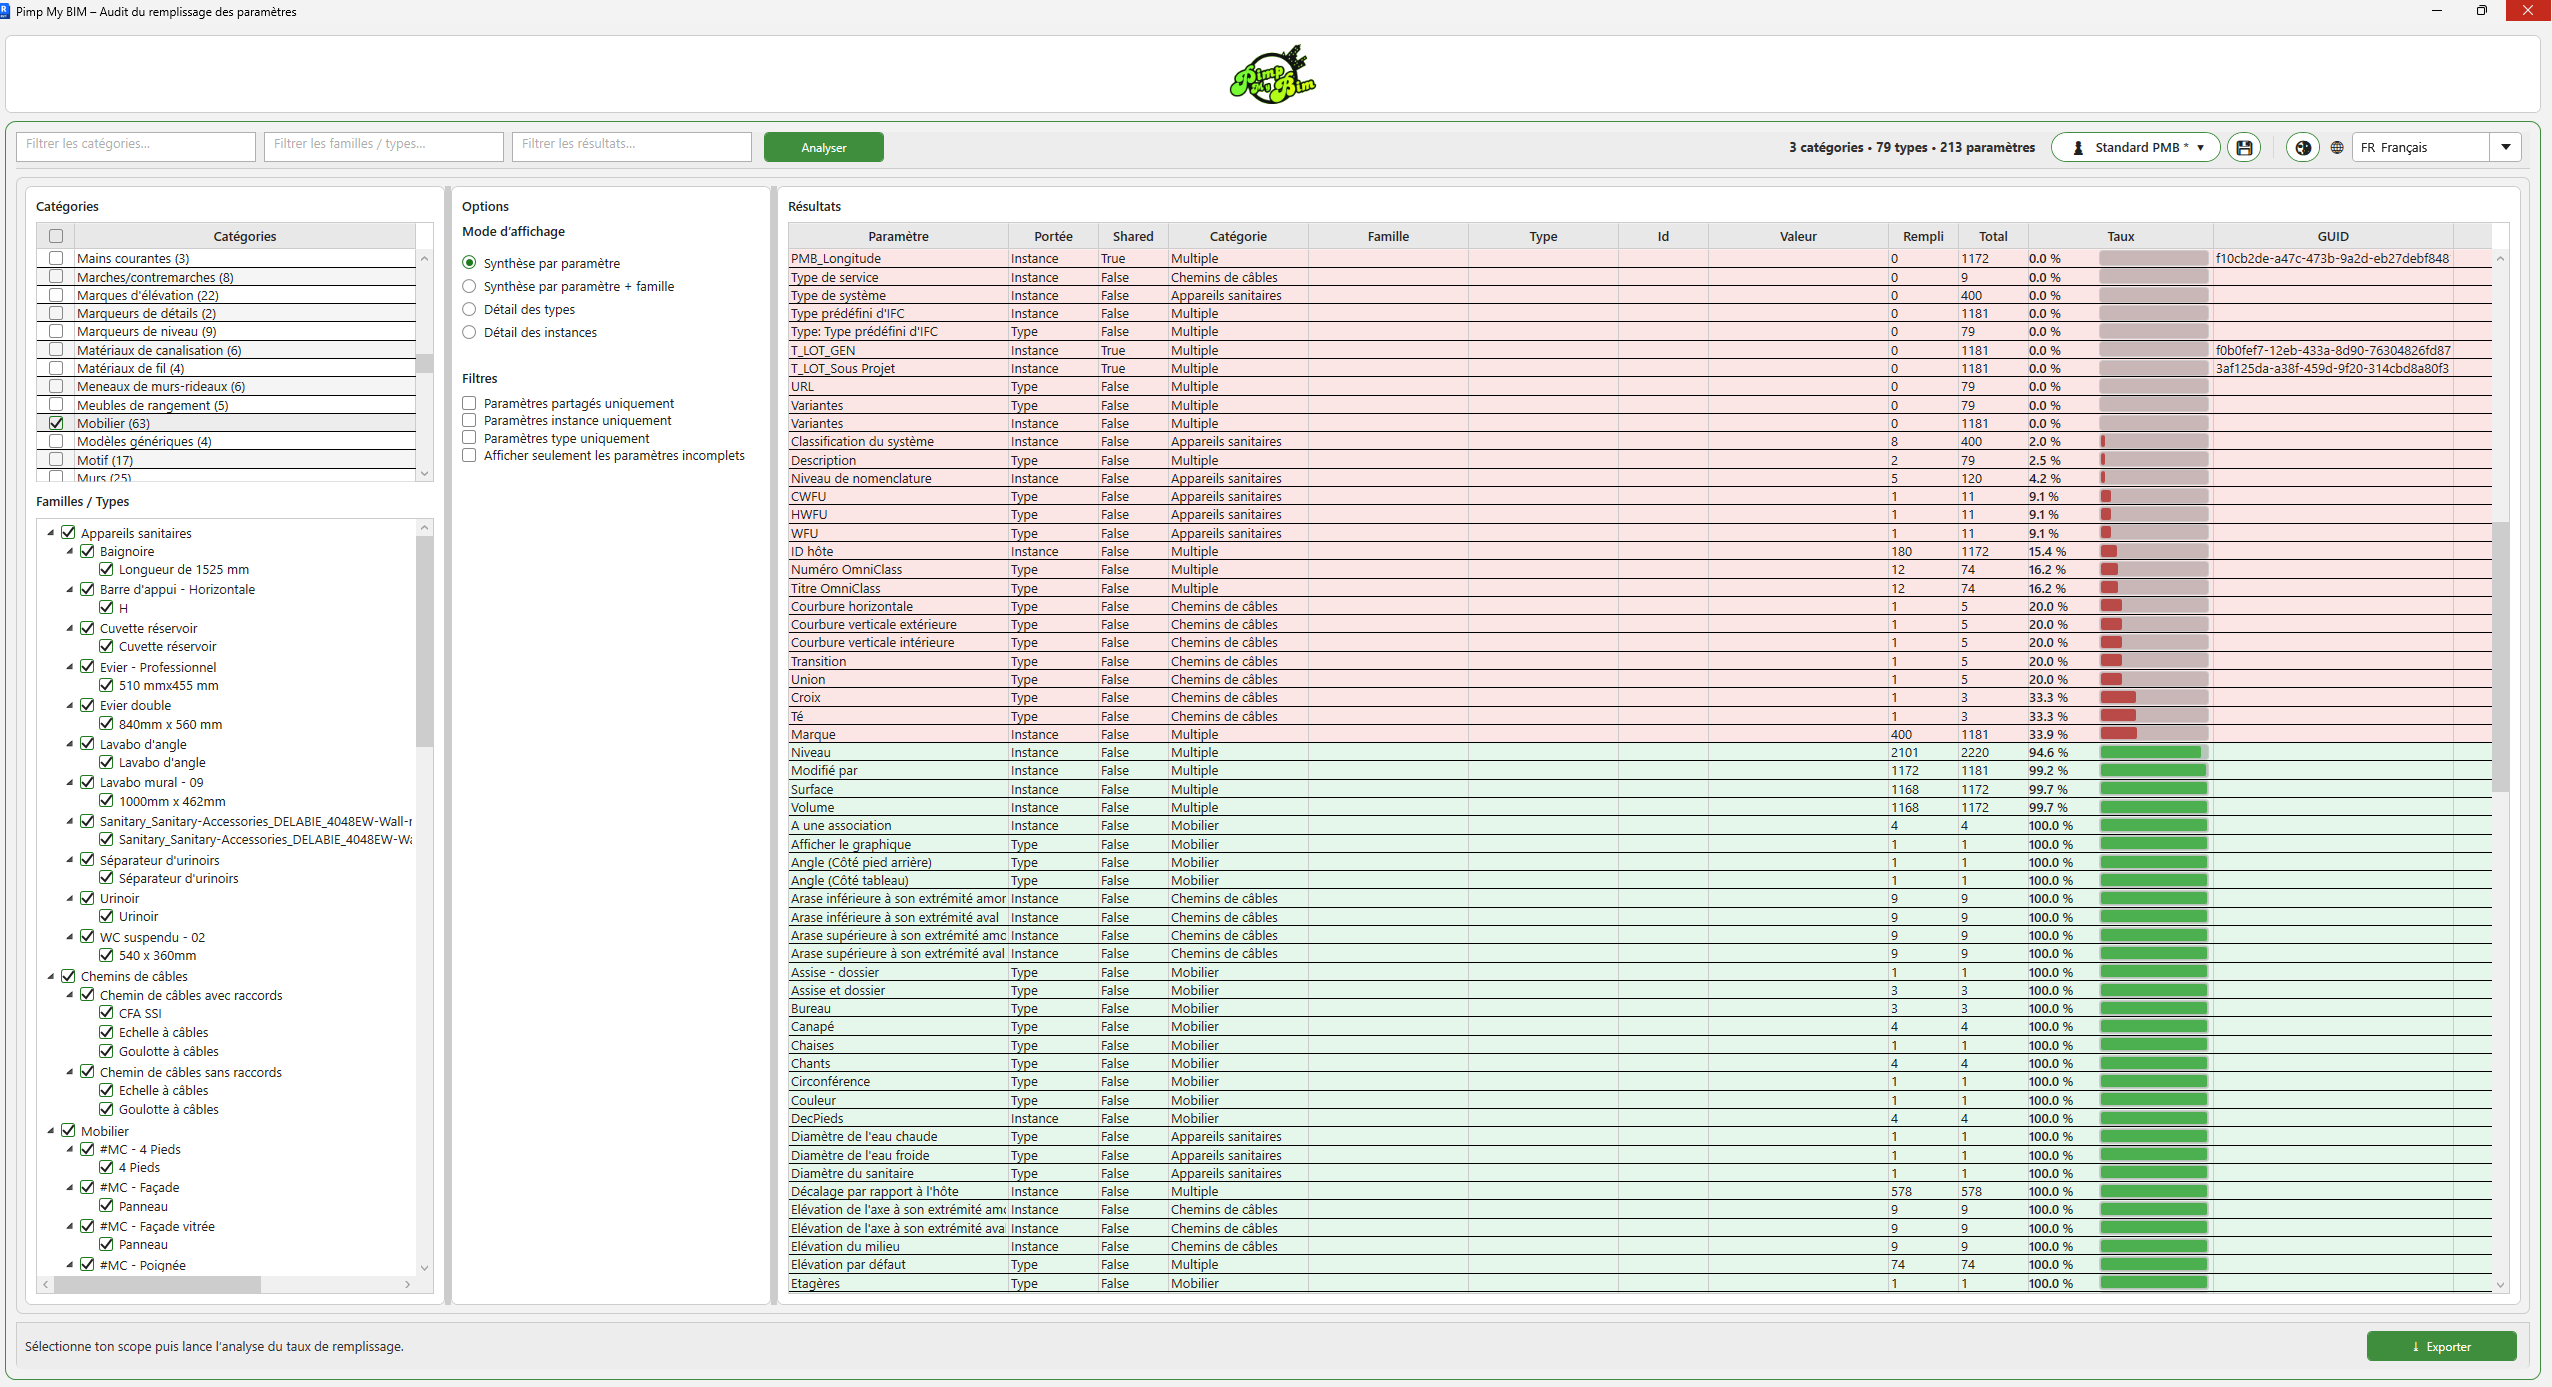
Task: Click the T_LOT_Sous Projet GUID cell
Action: [2332, 368]
